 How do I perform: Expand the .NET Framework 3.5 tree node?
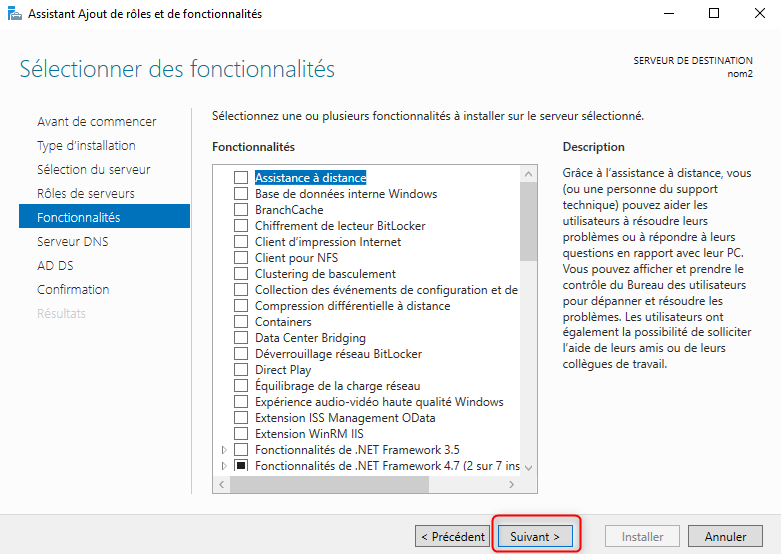tap(224, 450)
